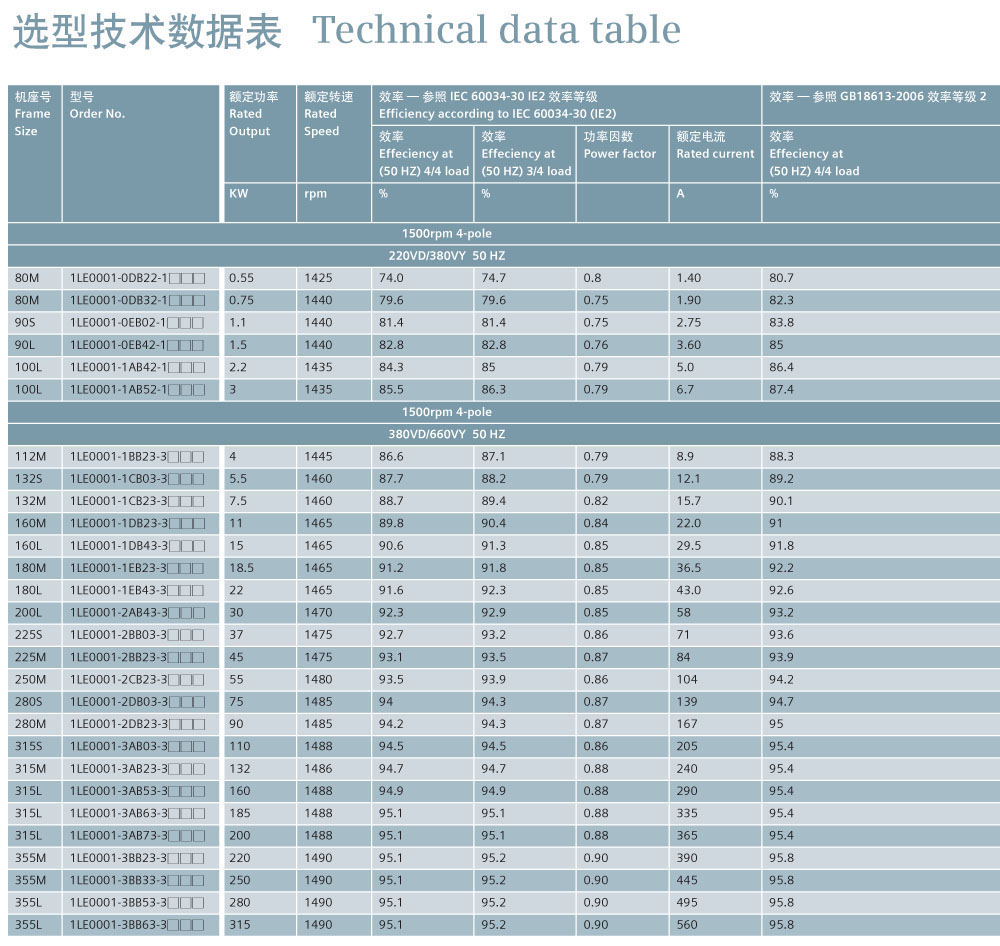This screenshot has width=1000, height=946.
Task: Select order number 1LE0001-0EB42-1
Action: pos(137,344)
